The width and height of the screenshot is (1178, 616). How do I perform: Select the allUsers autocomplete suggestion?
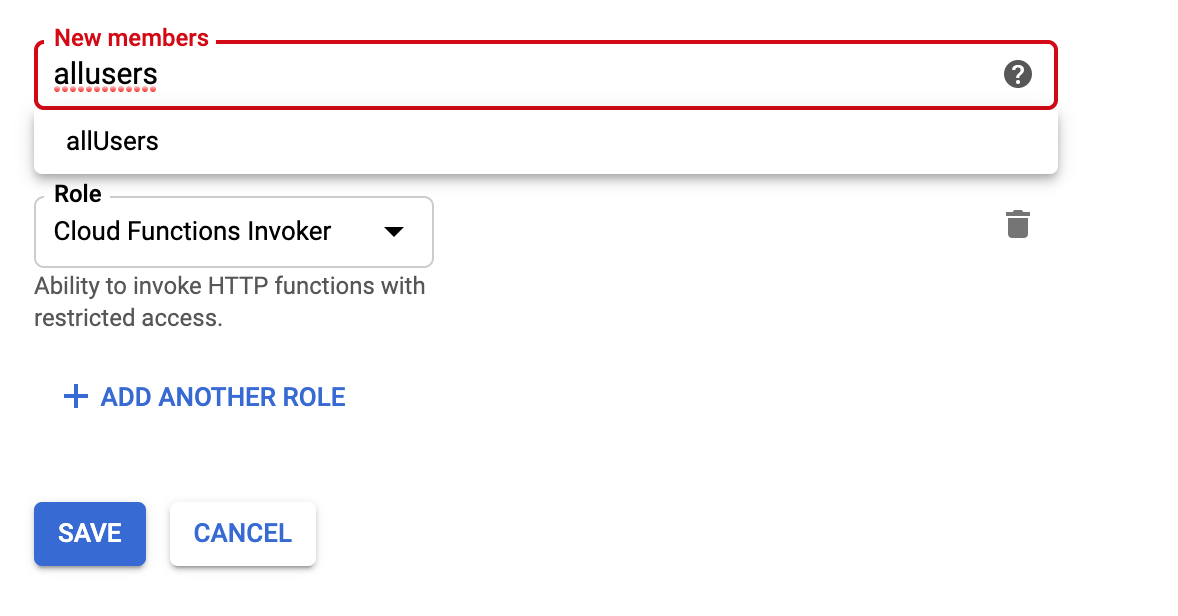(112, 141)
